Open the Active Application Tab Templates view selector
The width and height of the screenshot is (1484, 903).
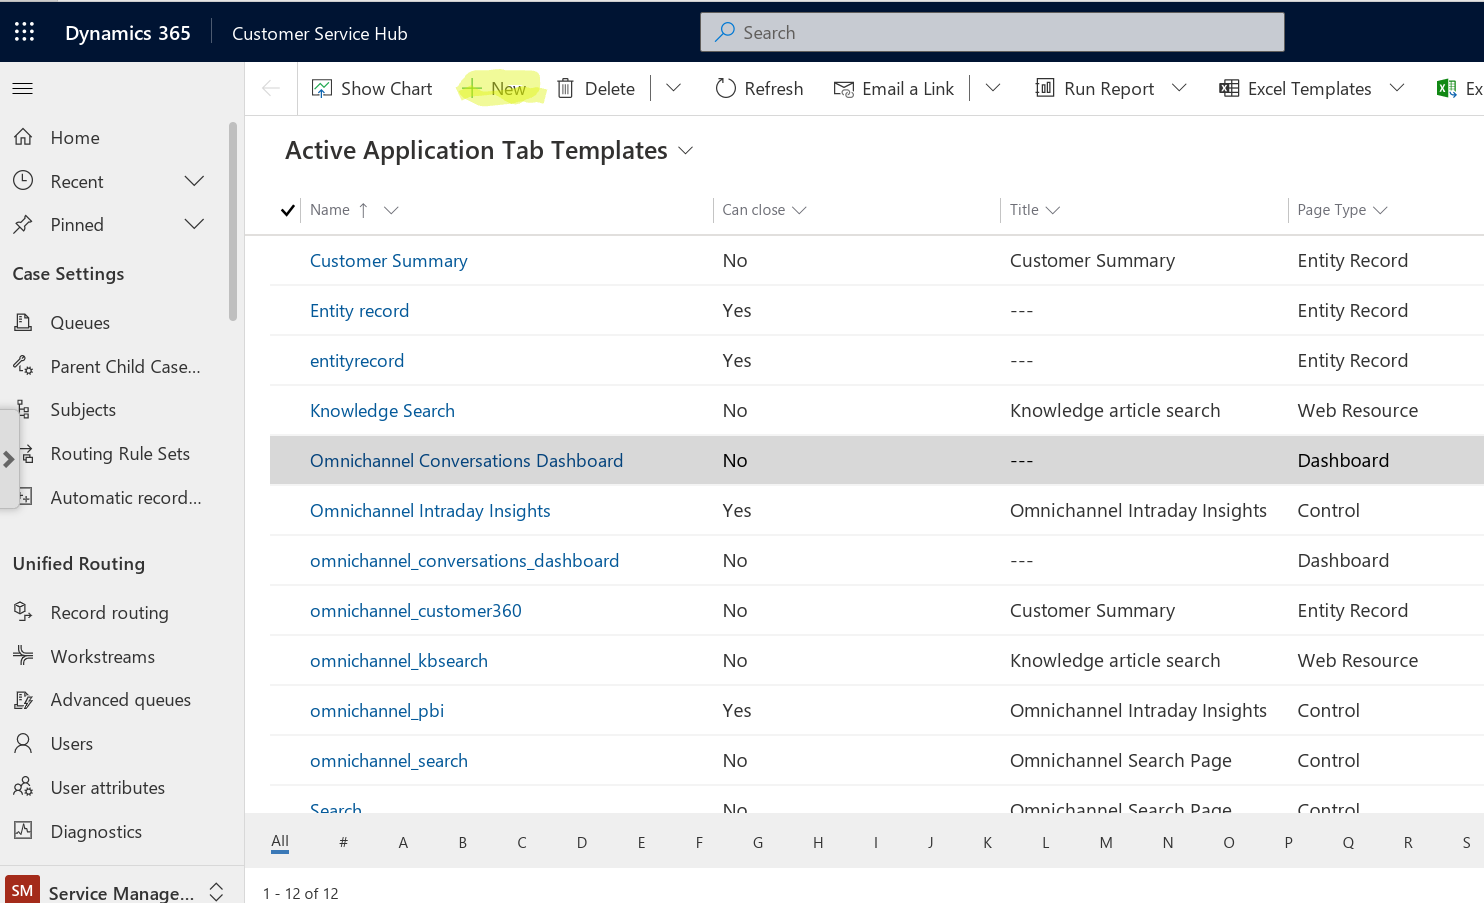pyautogui.click(x=686, y=150)
